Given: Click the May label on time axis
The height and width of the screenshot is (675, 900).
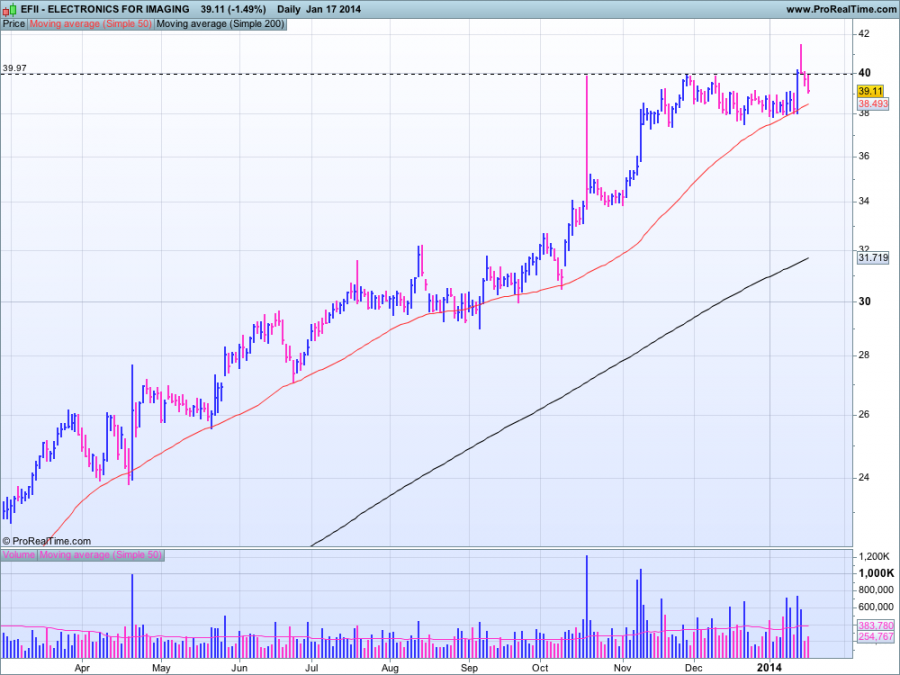Looking at the screenshot, I should pyautogui.click(x=161, y=668).
